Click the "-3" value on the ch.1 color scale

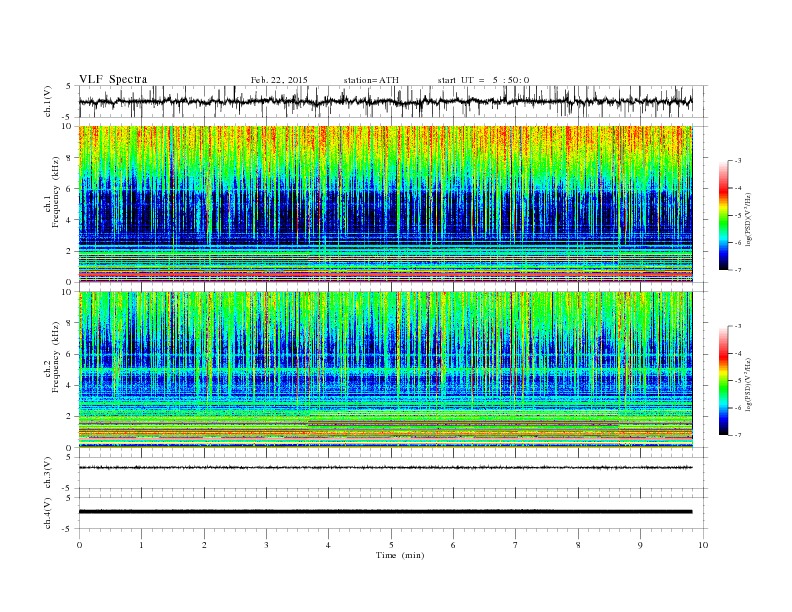point(738,161)
